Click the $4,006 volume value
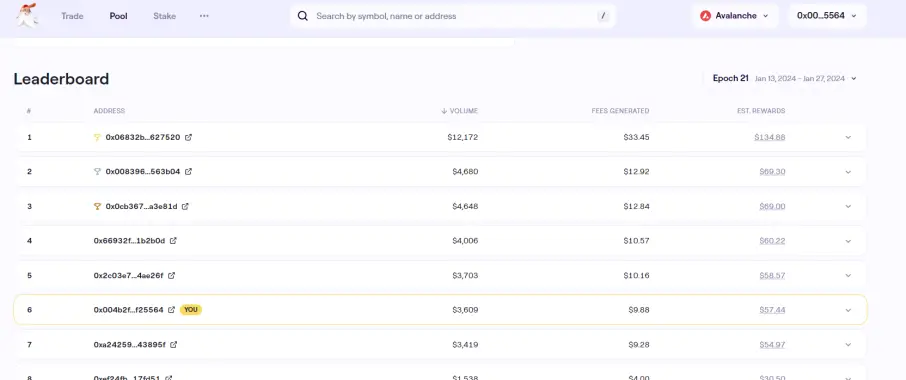This screenshot has width=906, height=380. (465, 241)
